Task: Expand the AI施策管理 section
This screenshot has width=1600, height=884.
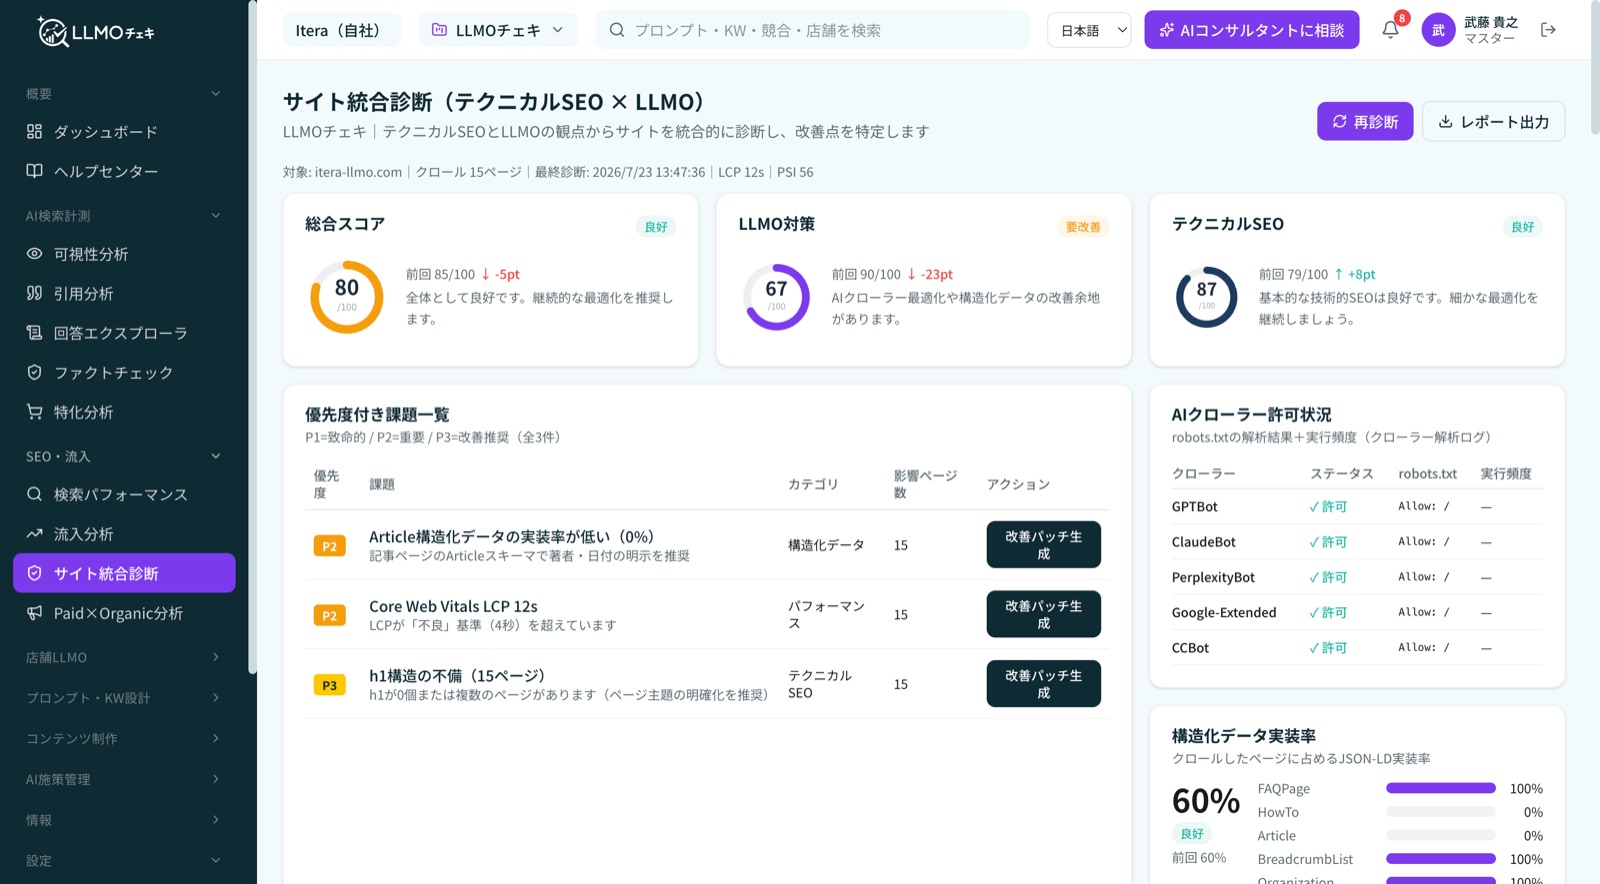Action: (215, 779)
